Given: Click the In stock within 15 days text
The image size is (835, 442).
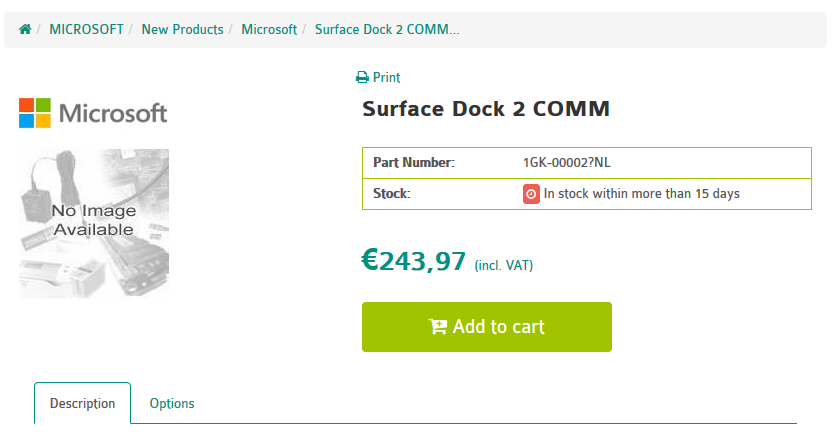Looking at the screenshot, I should pyautogui.click(x=641, y=194).
